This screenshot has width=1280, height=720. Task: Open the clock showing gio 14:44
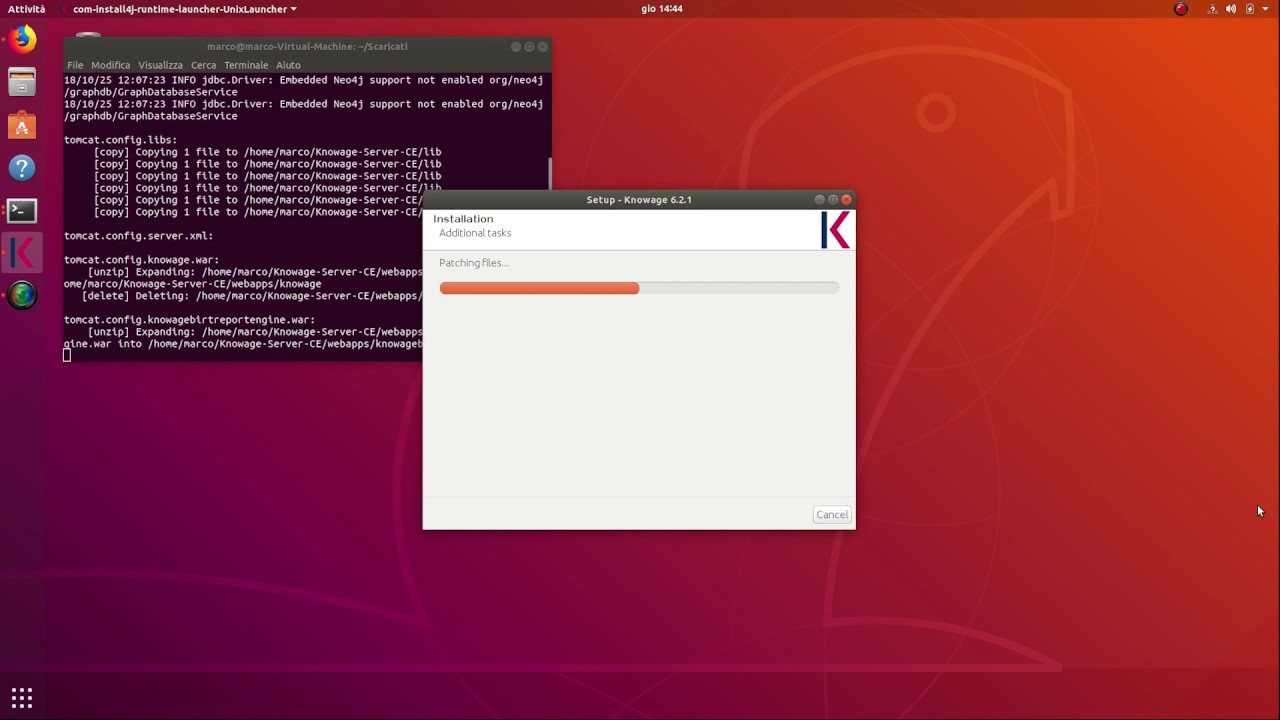tap(661, 9)
